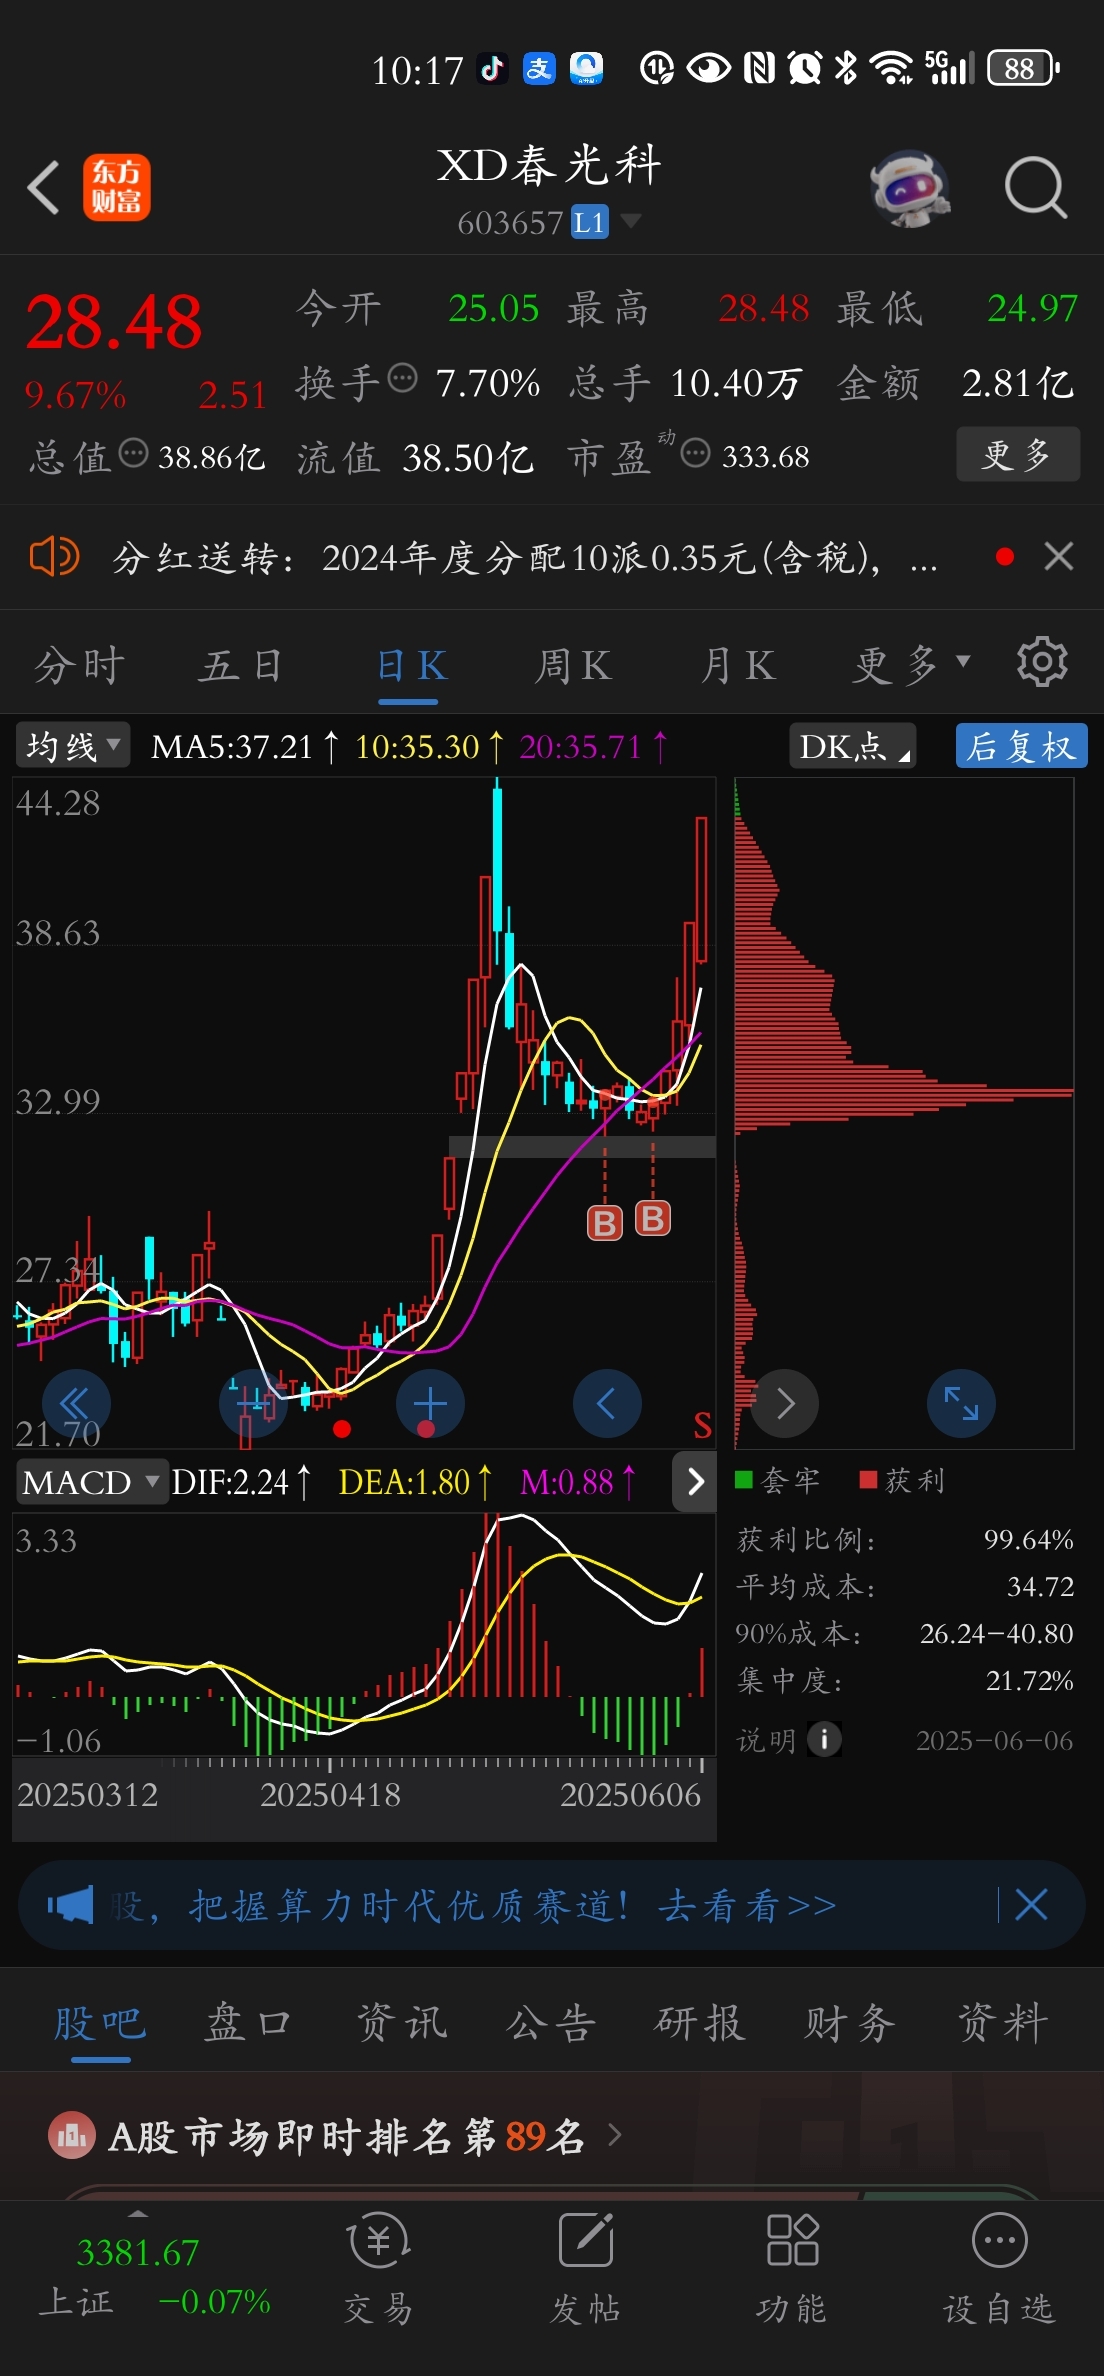1104x2376 pixels.
Task: Switch to 周K chart tab
Action: pos(573,665)
